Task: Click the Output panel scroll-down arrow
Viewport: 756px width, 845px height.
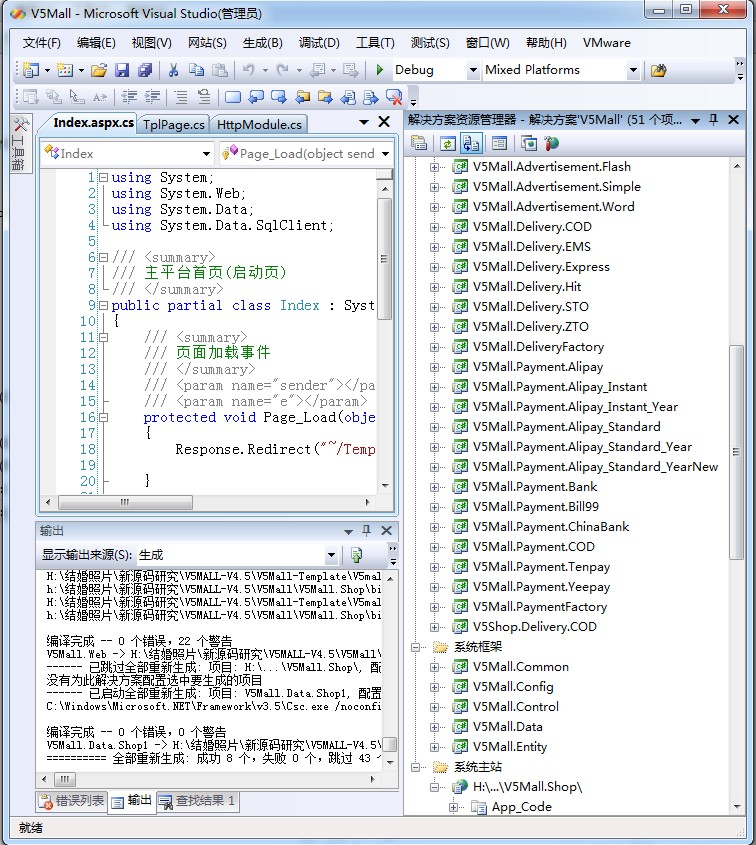Action: (x=391, y=763)
